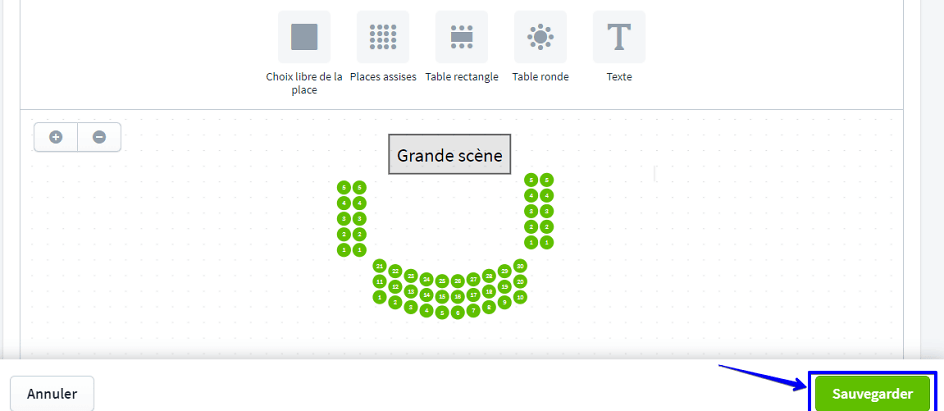Click the Sauvegarder button
Viewport: 944px width, 411px height.
coord(872,394)
